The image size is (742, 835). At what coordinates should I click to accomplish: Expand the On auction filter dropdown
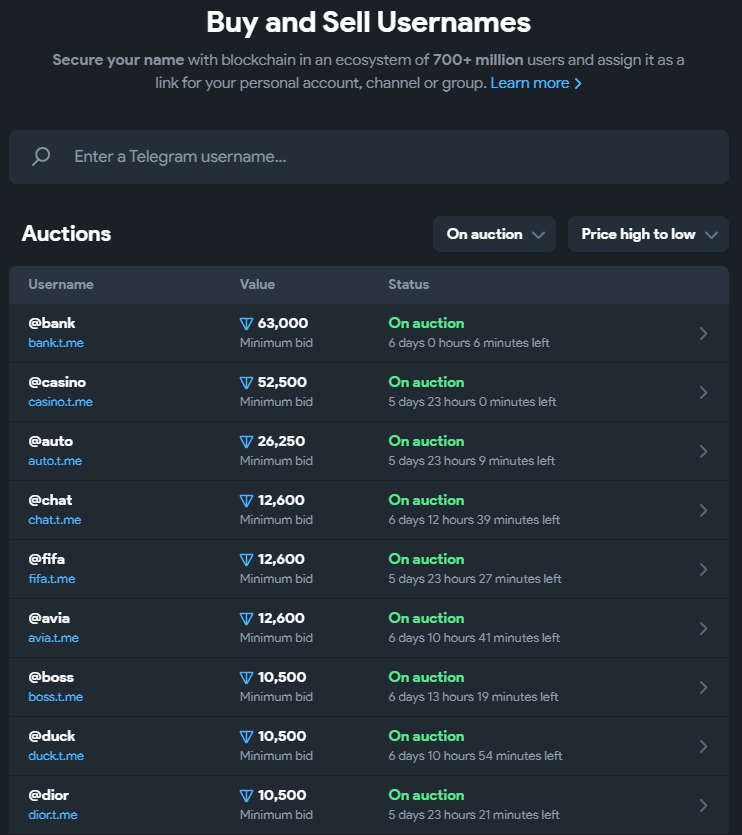click(494, 234)
